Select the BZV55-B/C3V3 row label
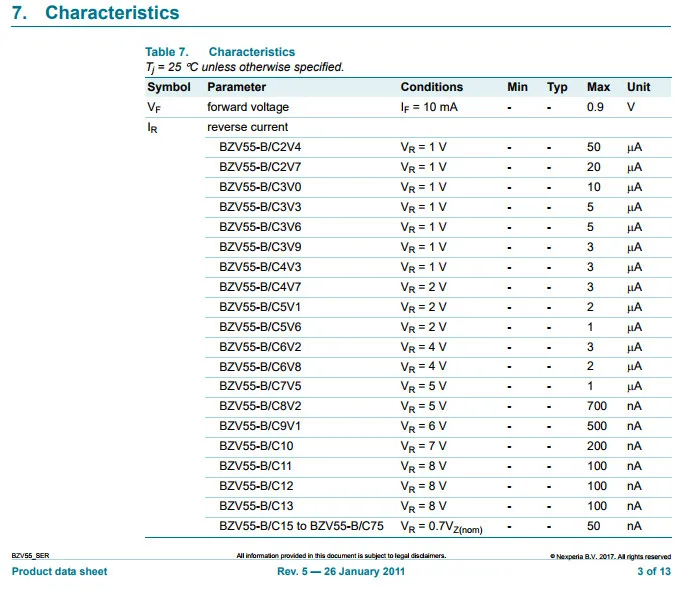 260,207
